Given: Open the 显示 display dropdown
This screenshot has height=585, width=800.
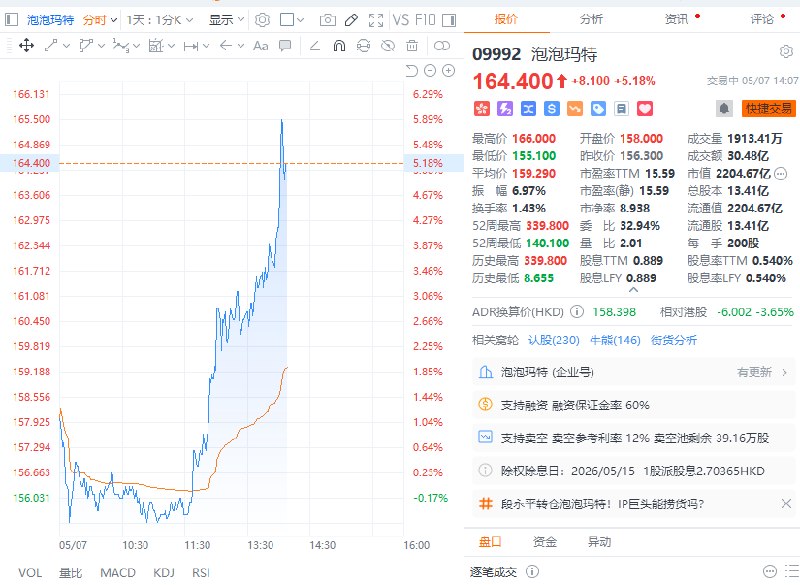Looking at the screenshot, I should click(x=227, y=20).
